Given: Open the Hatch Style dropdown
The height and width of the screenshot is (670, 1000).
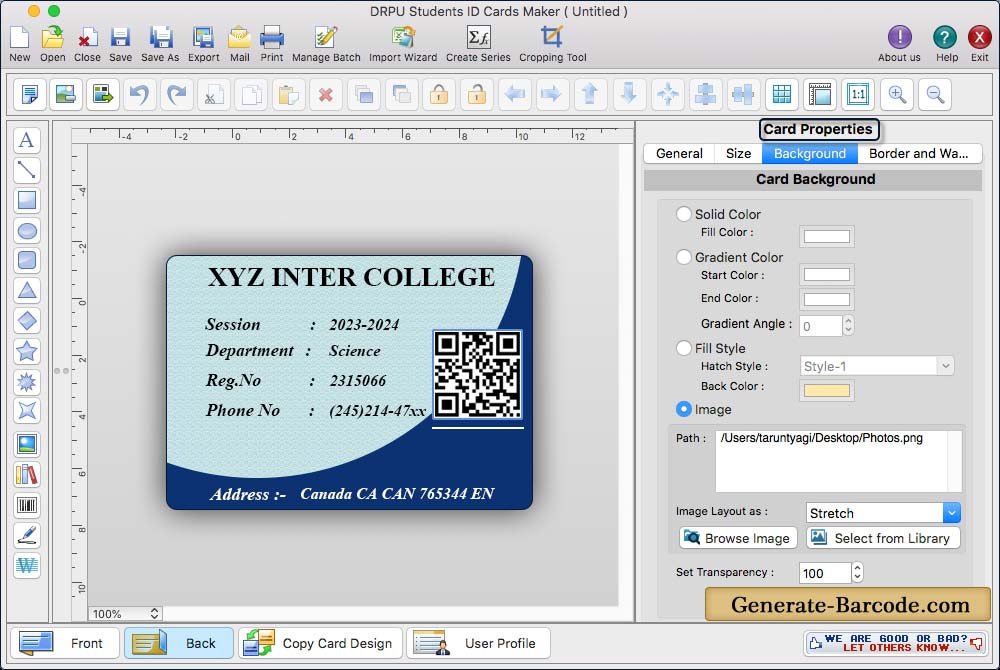Looking at the screenshot, I should (x=877, y=366).
